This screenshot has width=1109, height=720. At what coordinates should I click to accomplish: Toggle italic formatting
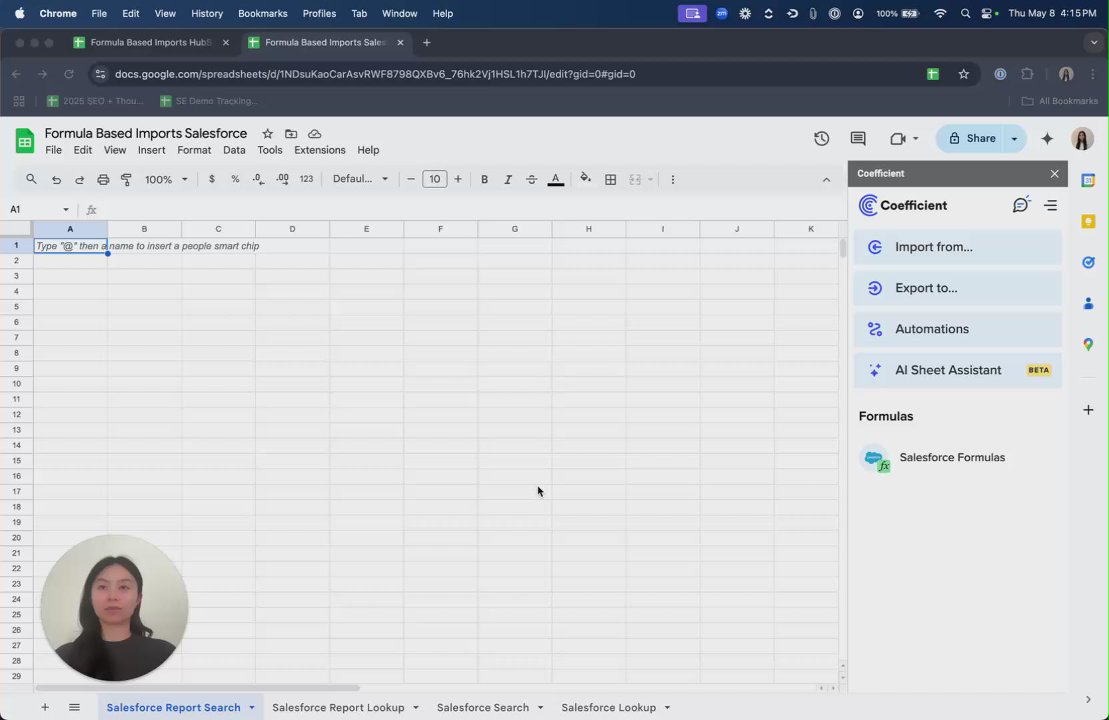(508, 180)
